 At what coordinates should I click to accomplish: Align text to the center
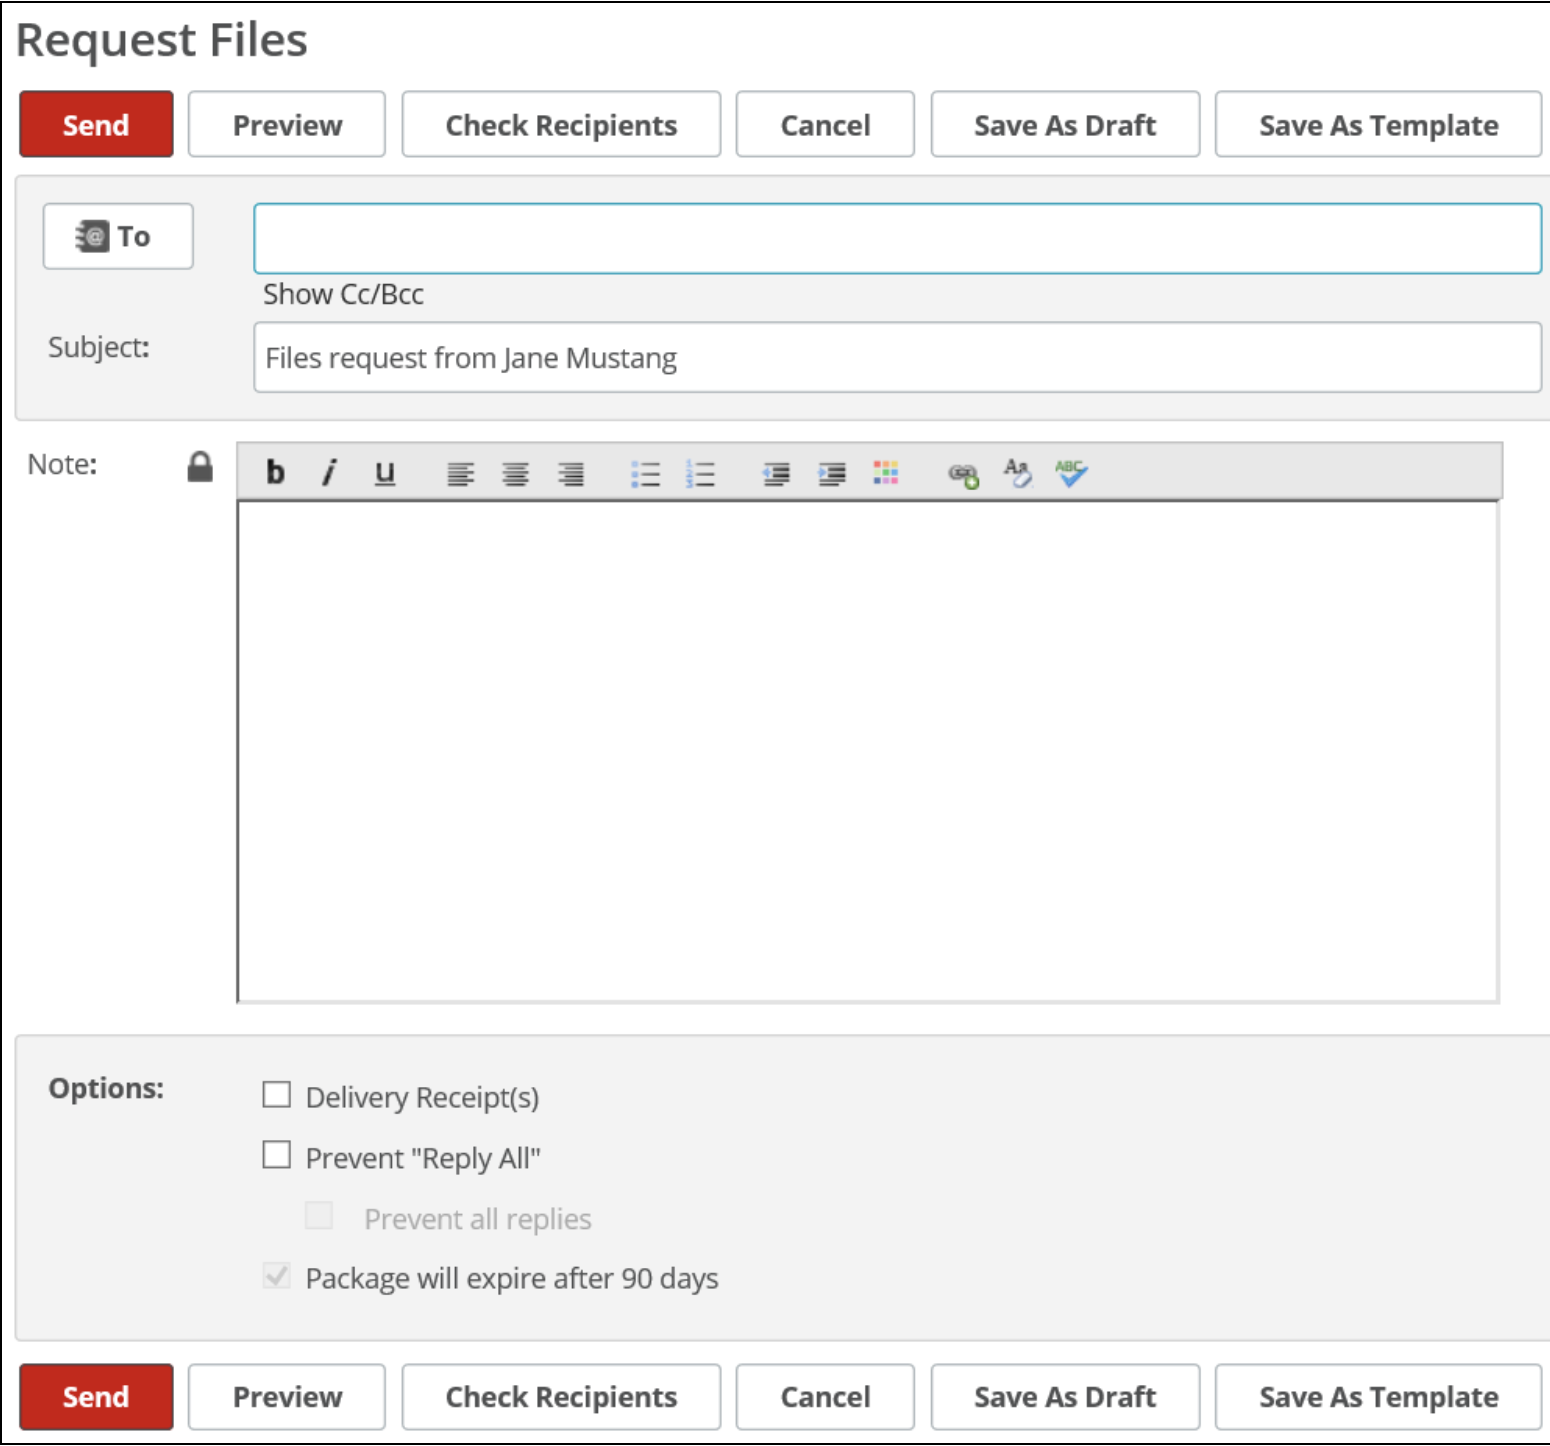[x=518, y=472]
